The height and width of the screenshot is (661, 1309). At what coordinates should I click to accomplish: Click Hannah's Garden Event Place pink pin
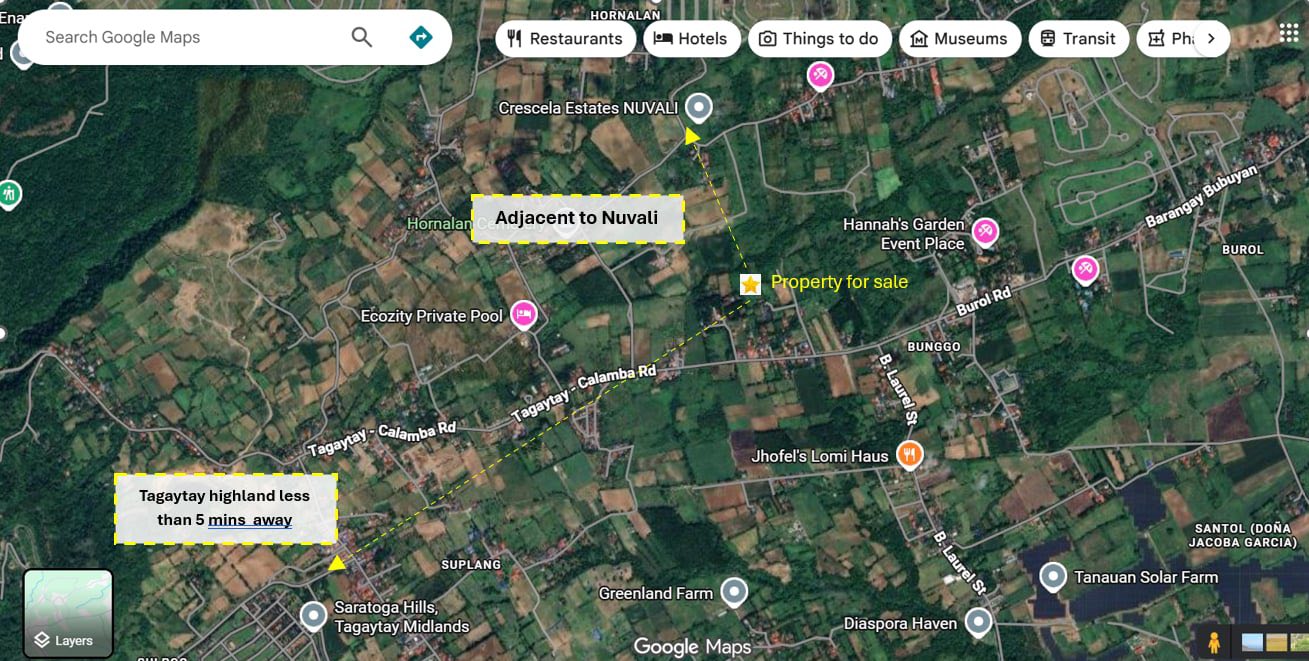985,232
